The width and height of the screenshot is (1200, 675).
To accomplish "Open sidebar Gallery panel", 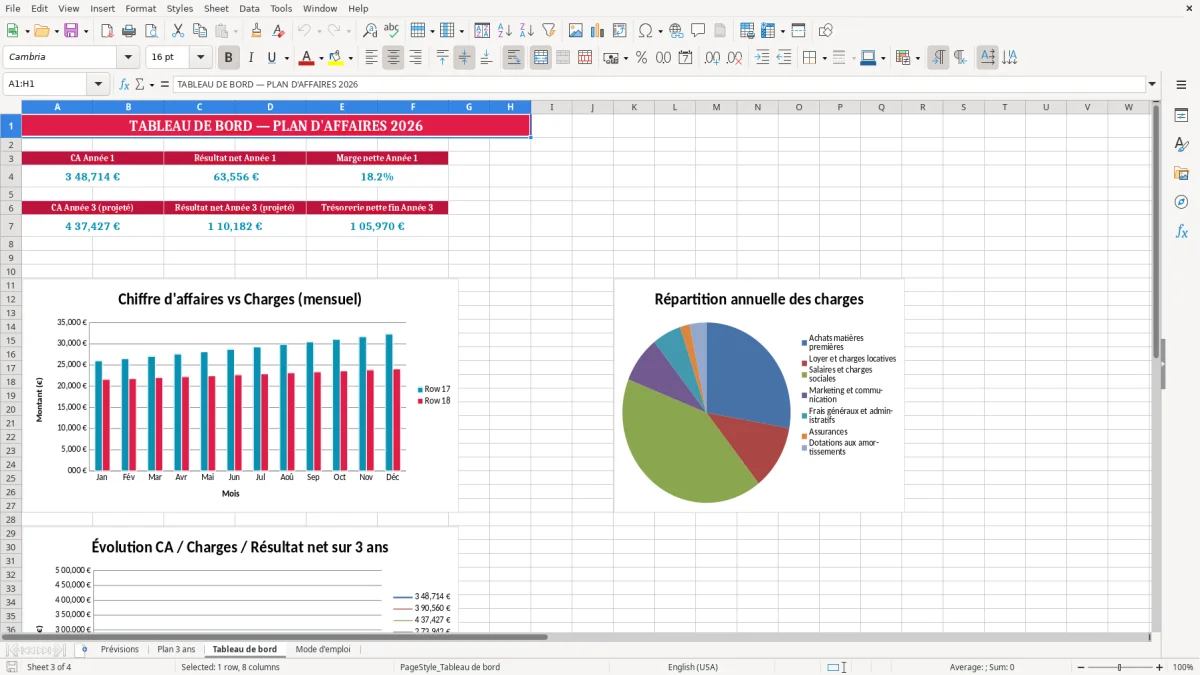I will point(1181,173).
